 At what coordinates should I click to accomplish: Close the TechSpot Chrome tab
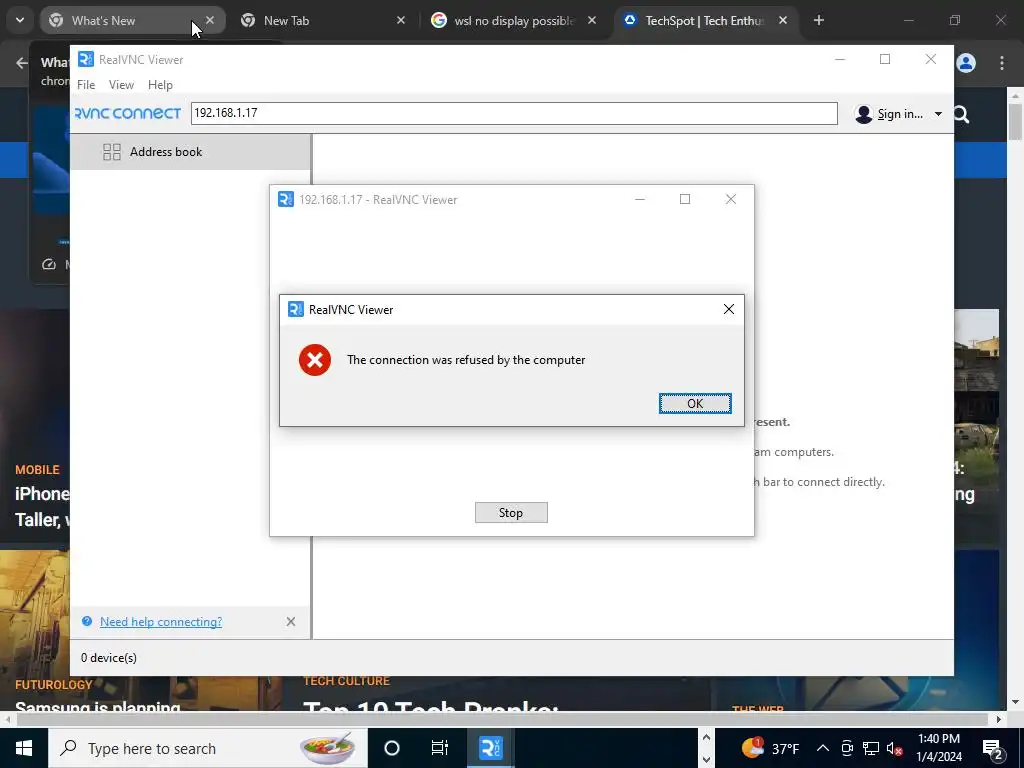pyautogui.click(x=783, y=20)
